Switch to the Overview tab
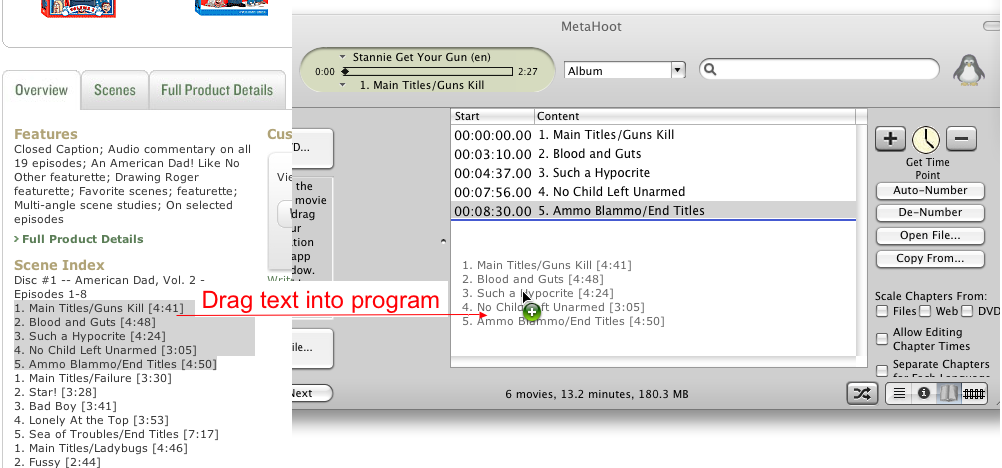This screenshot has width=1002, height=468. point(42,90)
